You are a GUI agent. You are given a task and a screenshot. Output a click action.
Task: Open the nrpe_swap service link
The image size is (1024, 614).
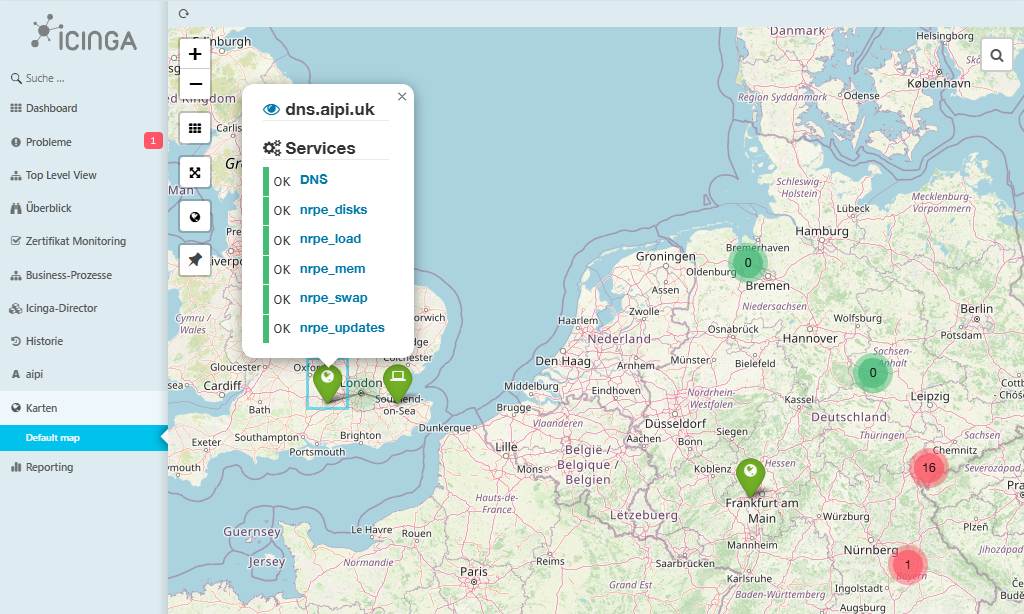point(334,299)
